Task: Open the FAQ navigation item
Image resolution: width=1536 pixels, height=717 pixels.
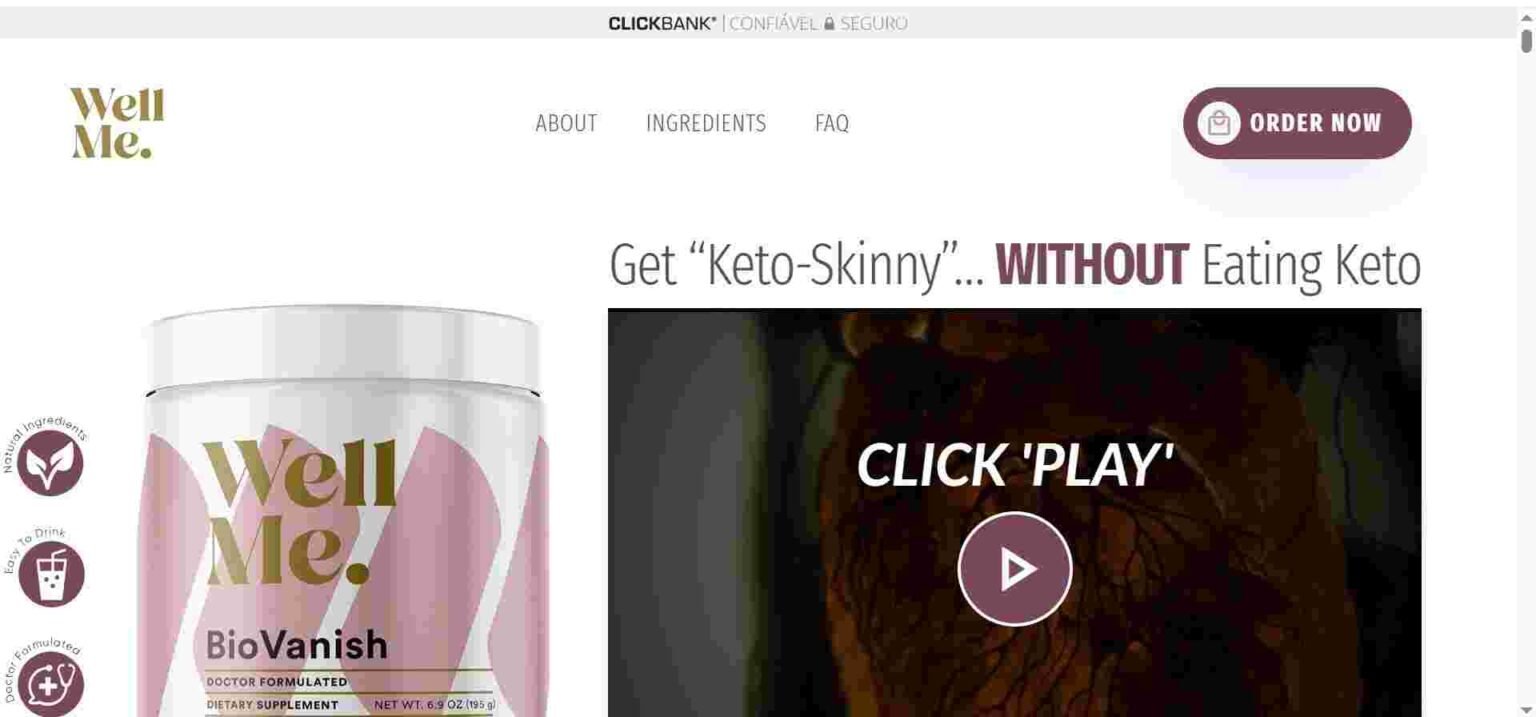Action: [832, 123]
